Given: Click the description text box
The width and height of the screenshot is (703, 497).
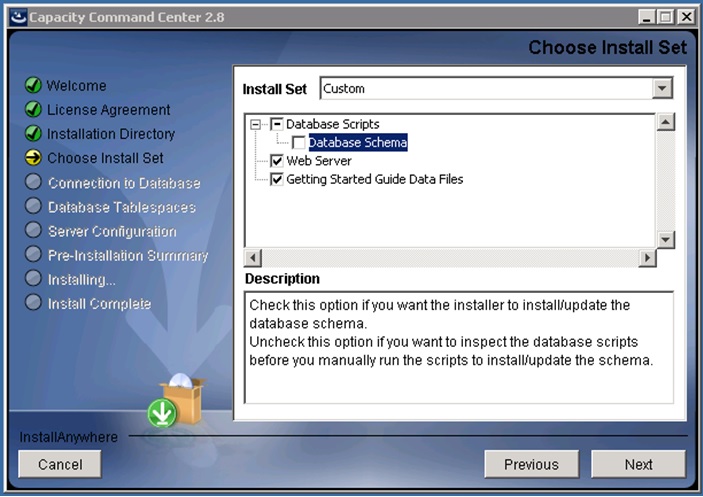Looking at the screenshot, I should [459, 347].
